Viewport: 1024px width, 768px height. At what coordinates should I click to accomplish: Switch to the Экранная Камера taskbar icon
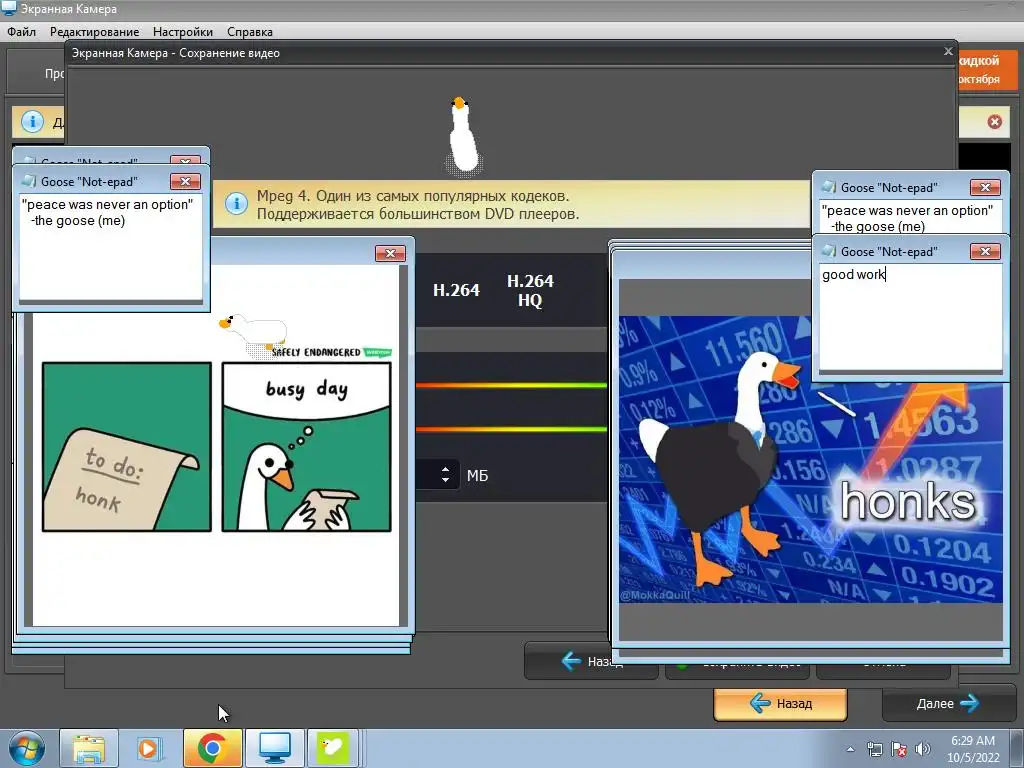274,748
